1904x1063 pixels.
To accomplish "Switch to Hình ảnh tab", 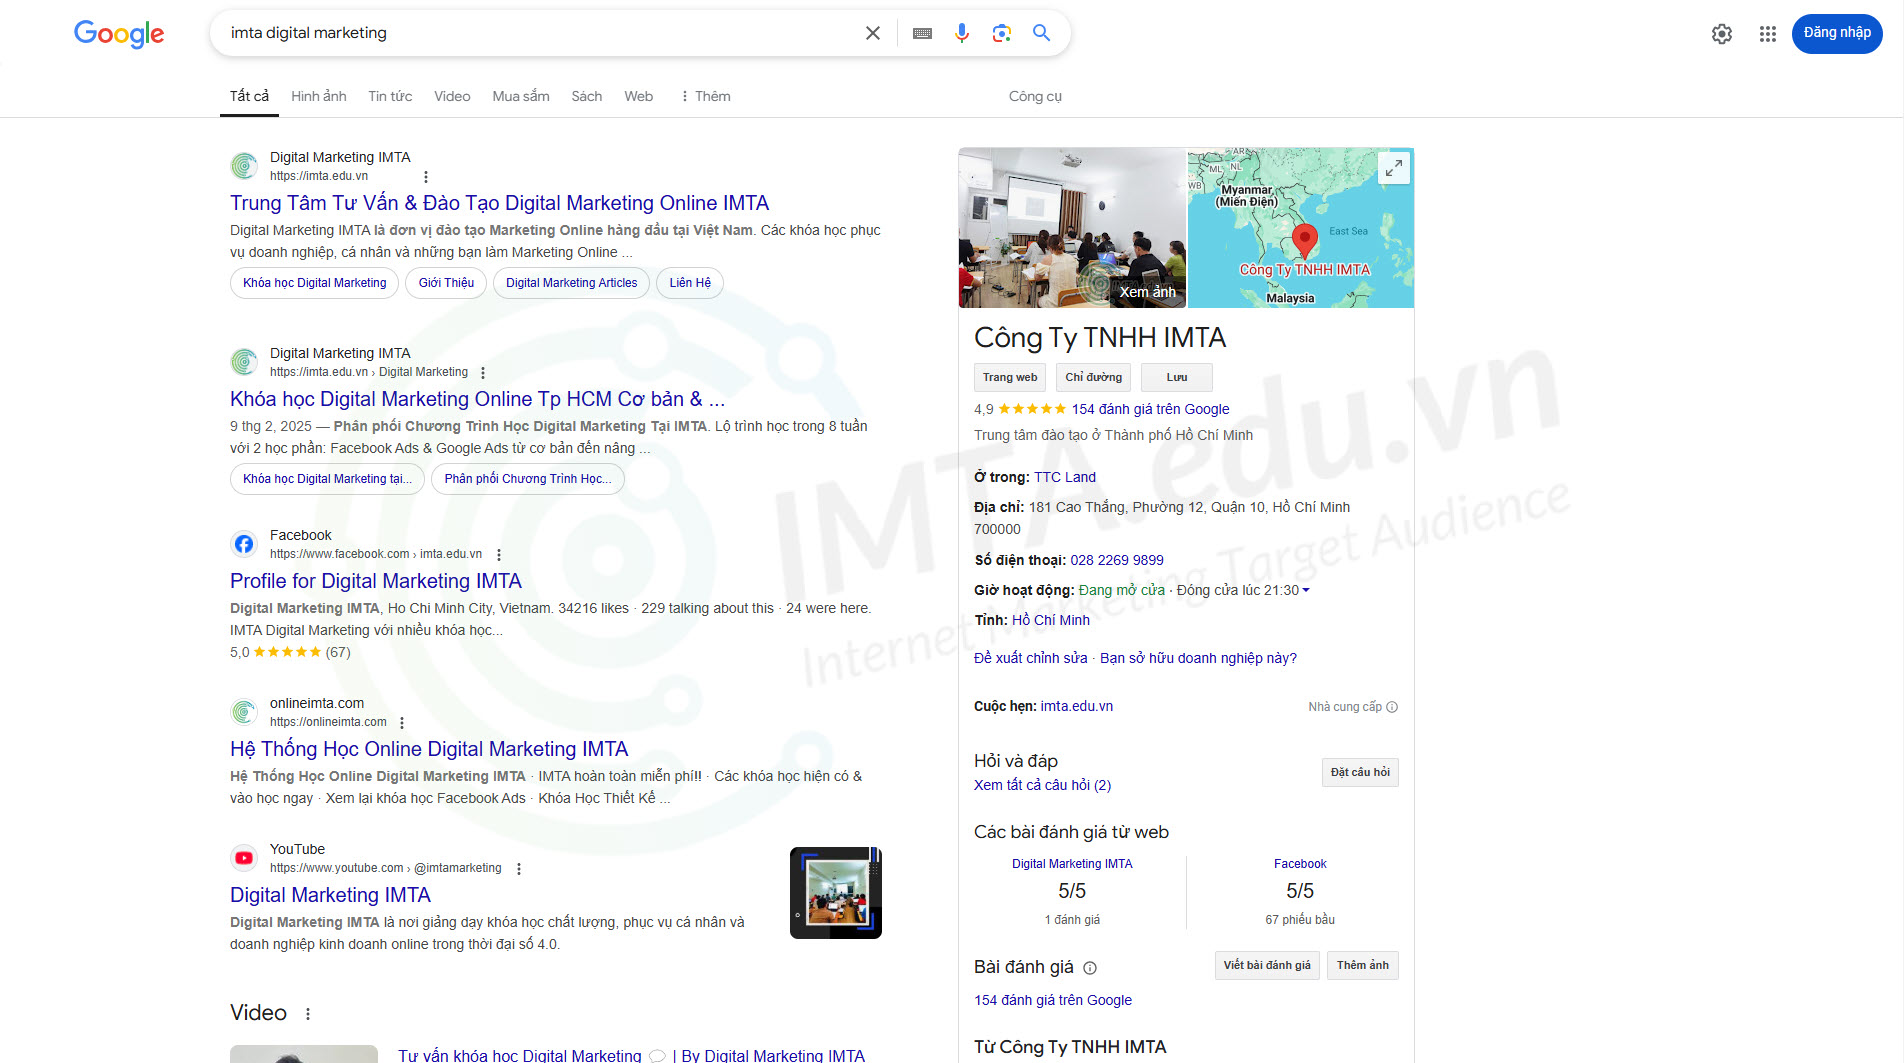I will point(319,96).
